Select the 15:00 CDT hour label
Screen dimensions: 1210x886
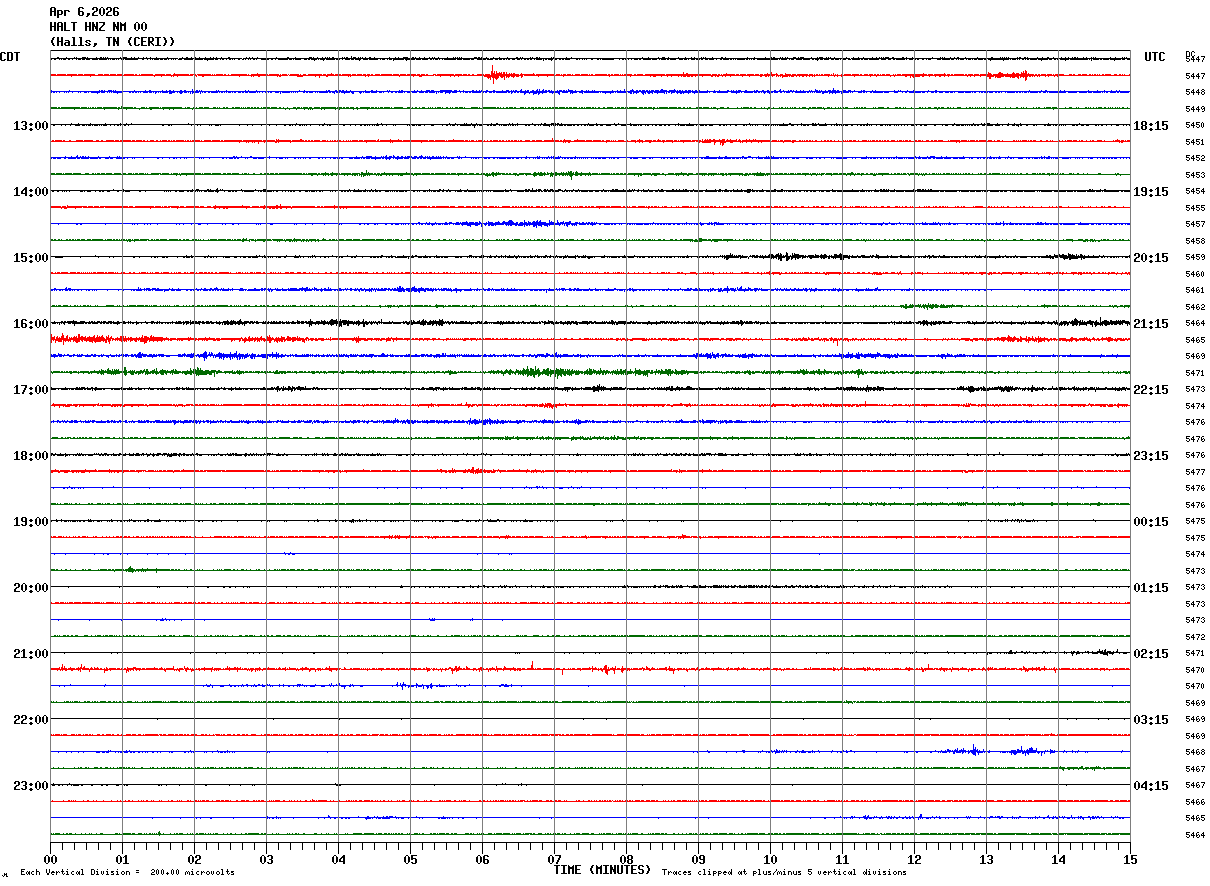pyautogui.click(x=31, y=258)
